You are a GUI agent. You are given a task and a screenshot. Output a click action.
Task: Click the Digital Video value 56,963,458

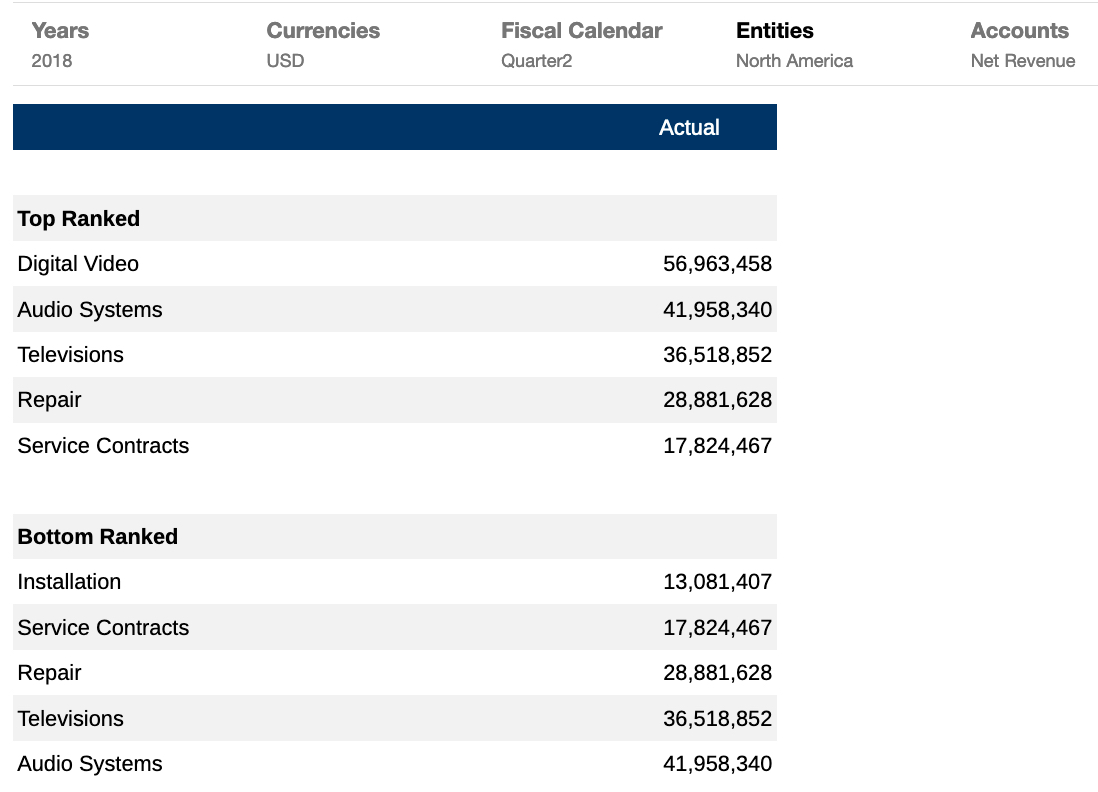point(717,264)
